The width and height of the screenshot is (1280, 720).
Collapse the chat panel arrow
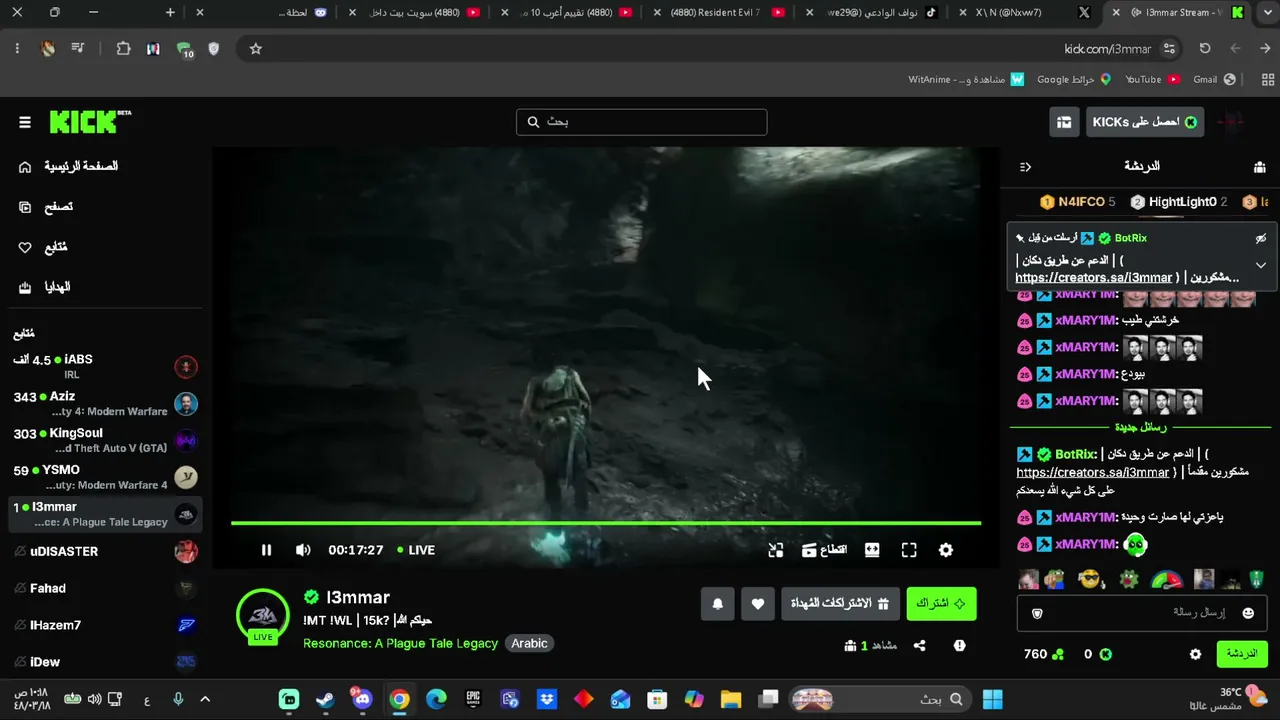1025,167
